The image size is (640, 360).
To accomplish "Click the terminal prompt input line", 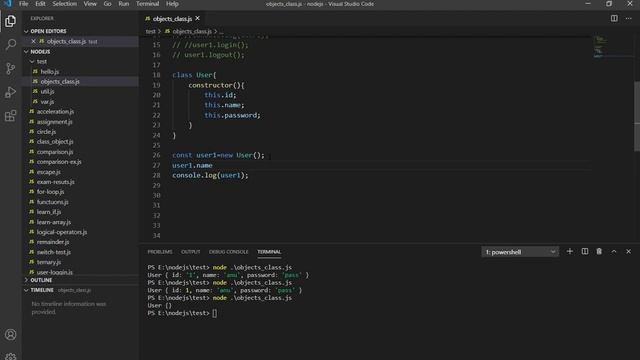I will [183, 313].
